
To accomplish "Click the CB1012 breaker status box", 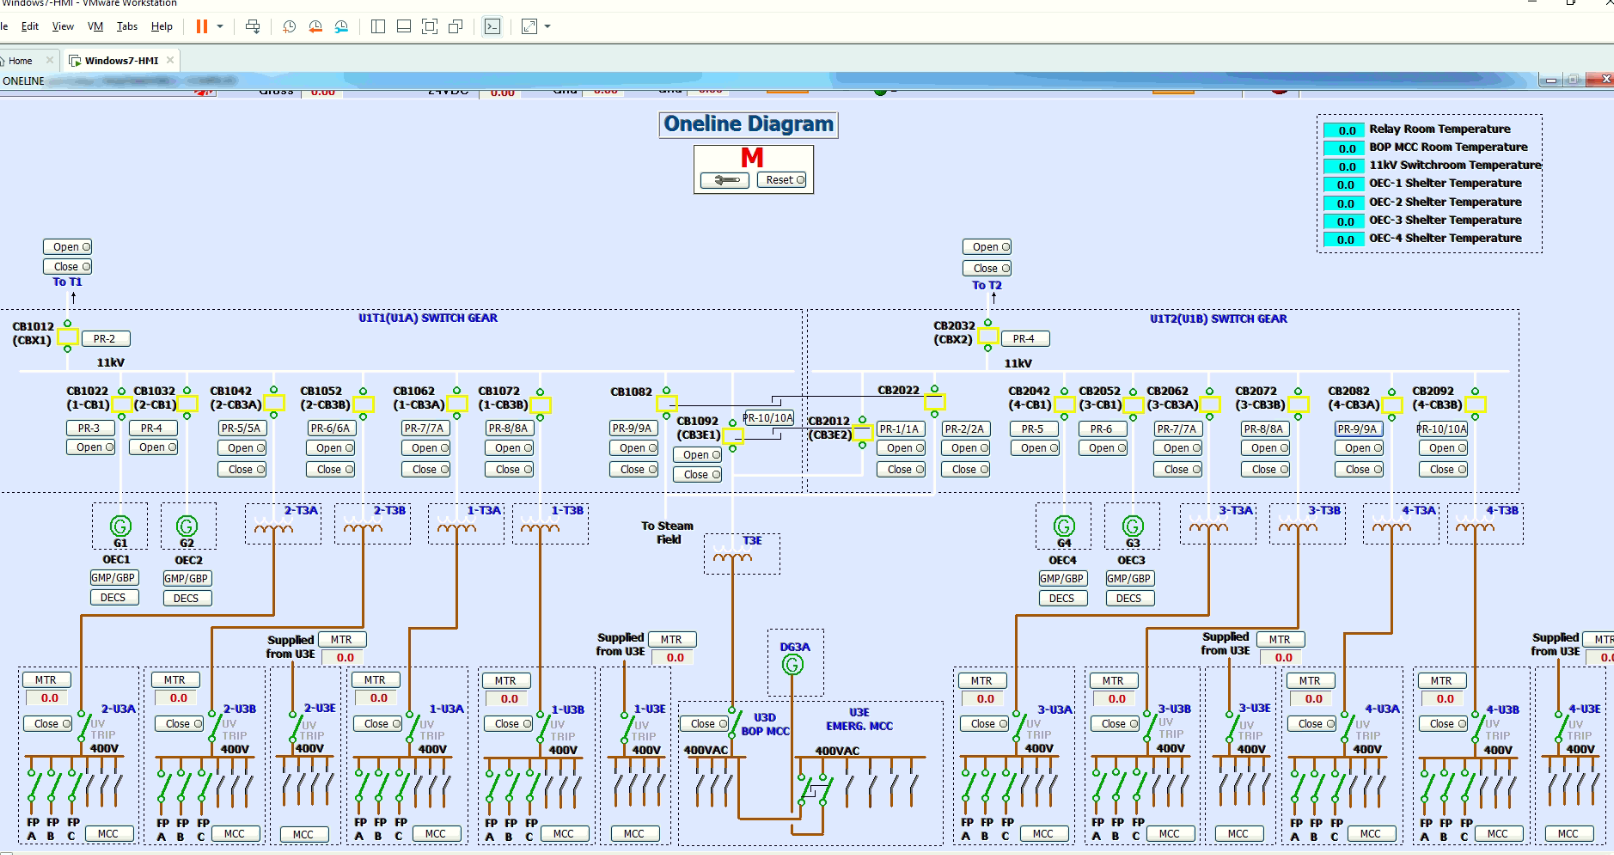I will point(68,338).
